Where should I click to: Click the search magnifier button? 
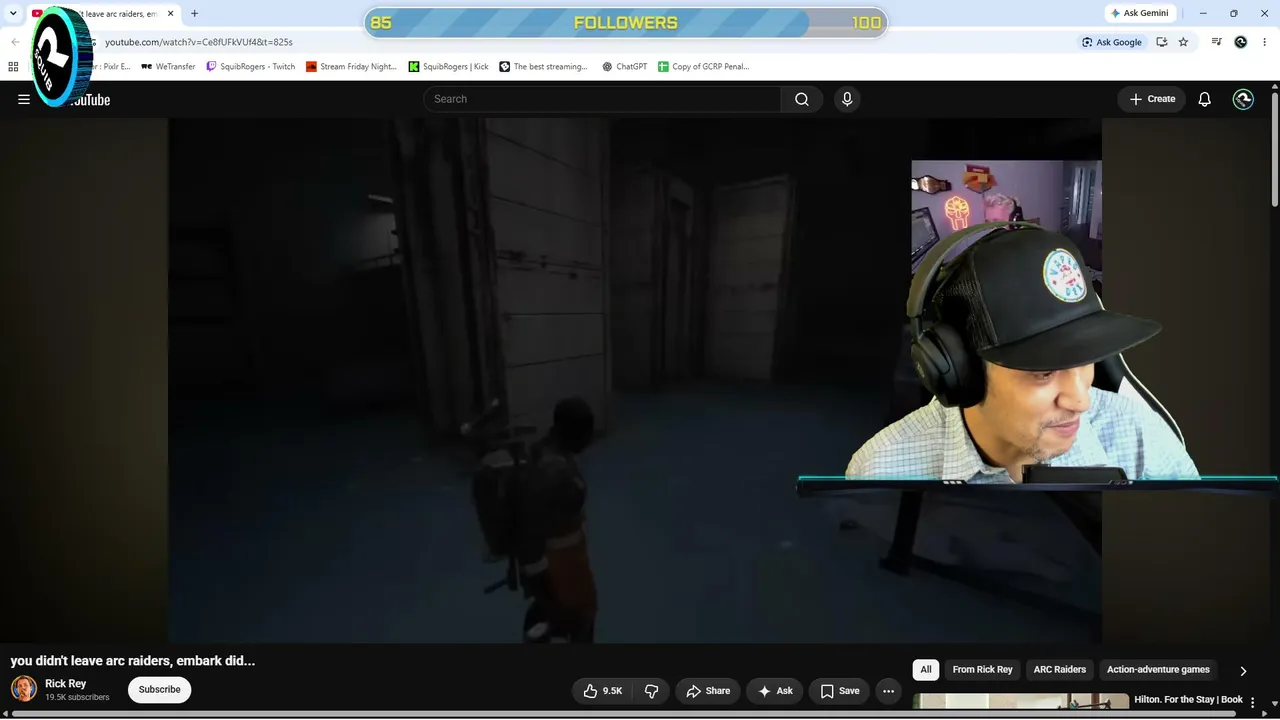802,99
